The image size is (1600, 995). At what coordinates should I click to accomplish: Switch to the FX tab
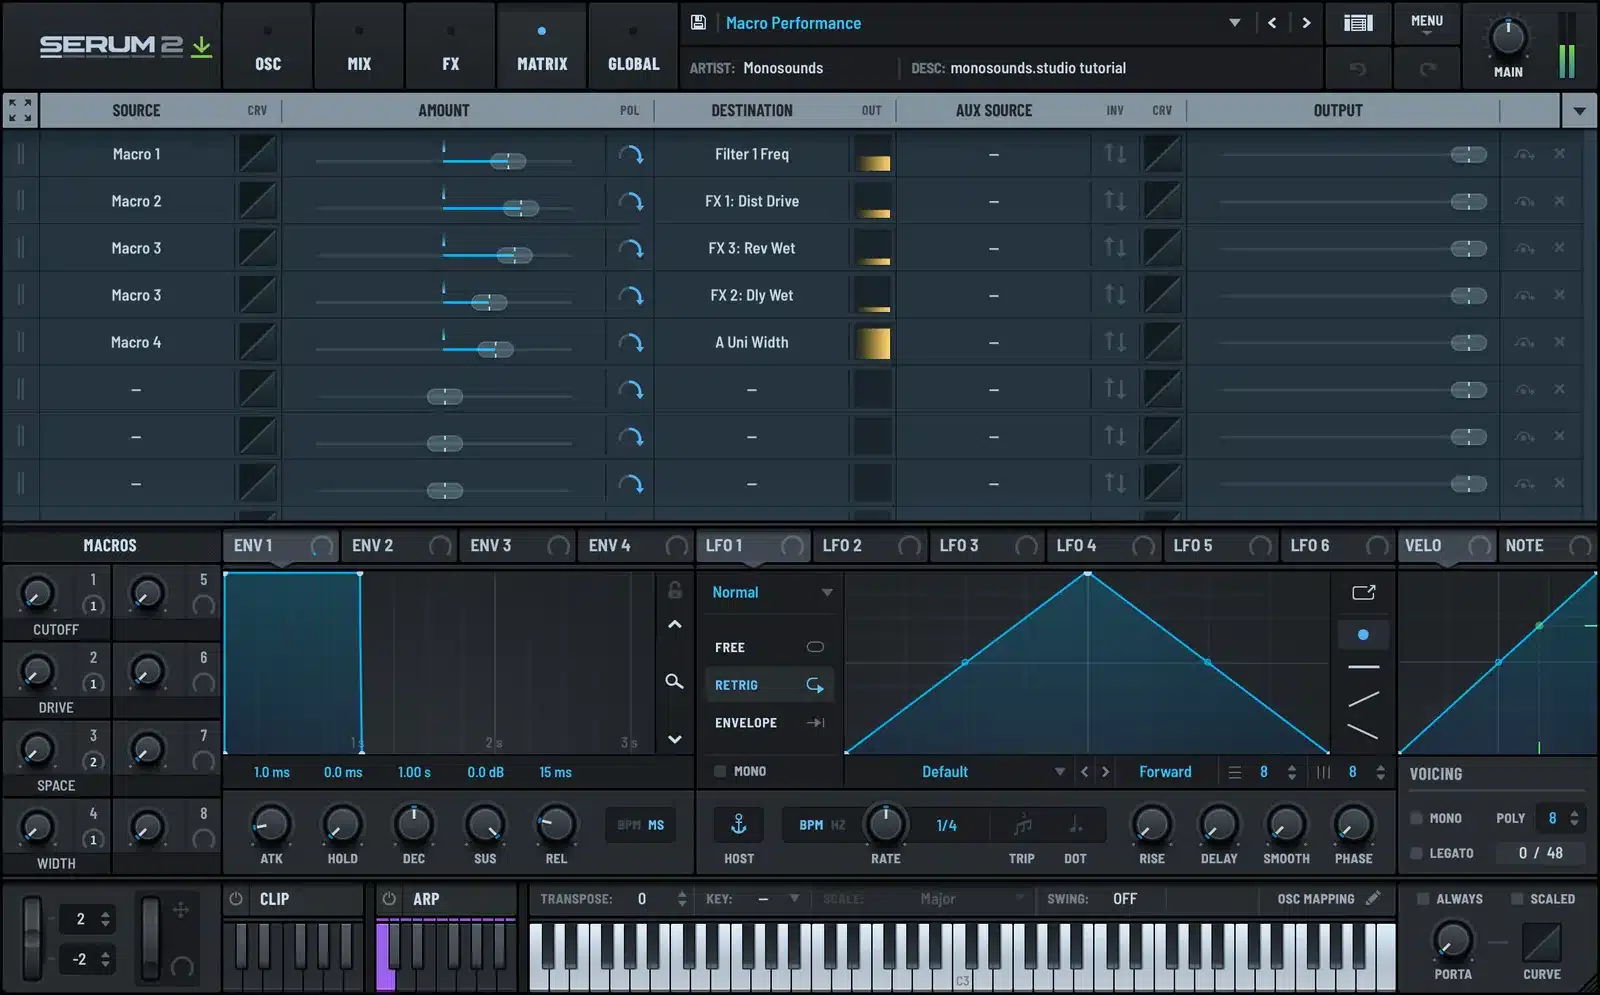click(451, 46)
